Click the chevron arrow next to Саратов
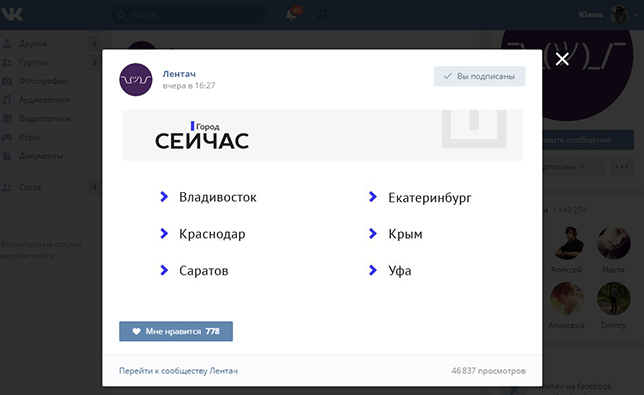Screen dimensions: 644x395 [x=164, y=270]
